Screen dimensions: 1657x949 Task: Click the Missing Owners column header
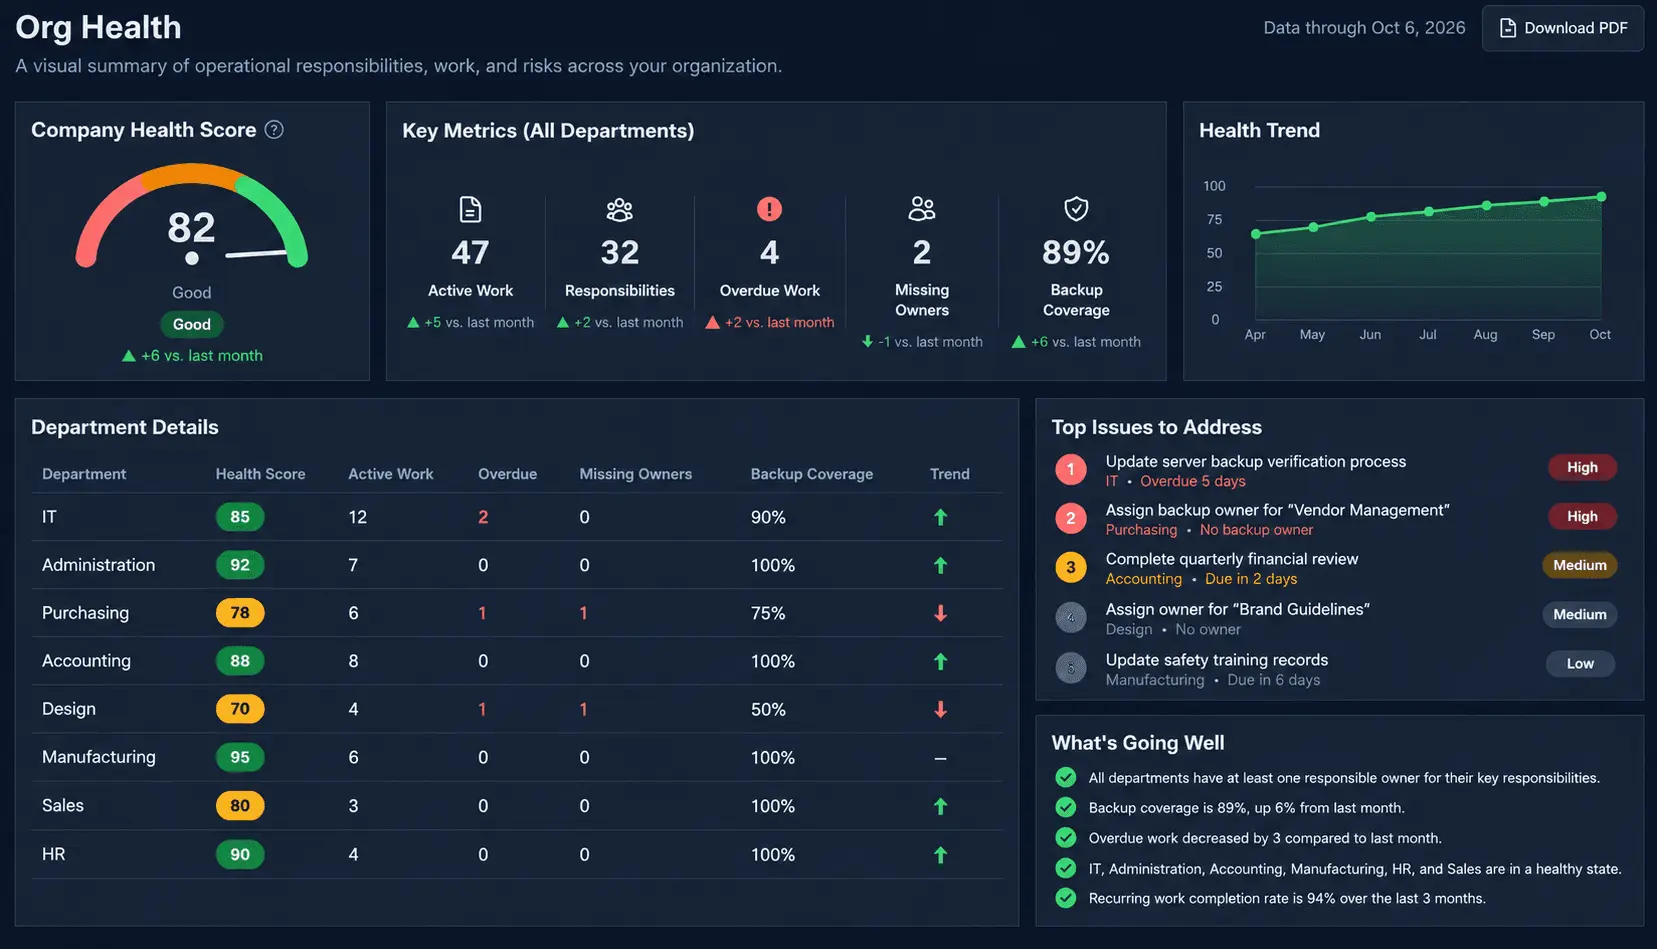635,474
